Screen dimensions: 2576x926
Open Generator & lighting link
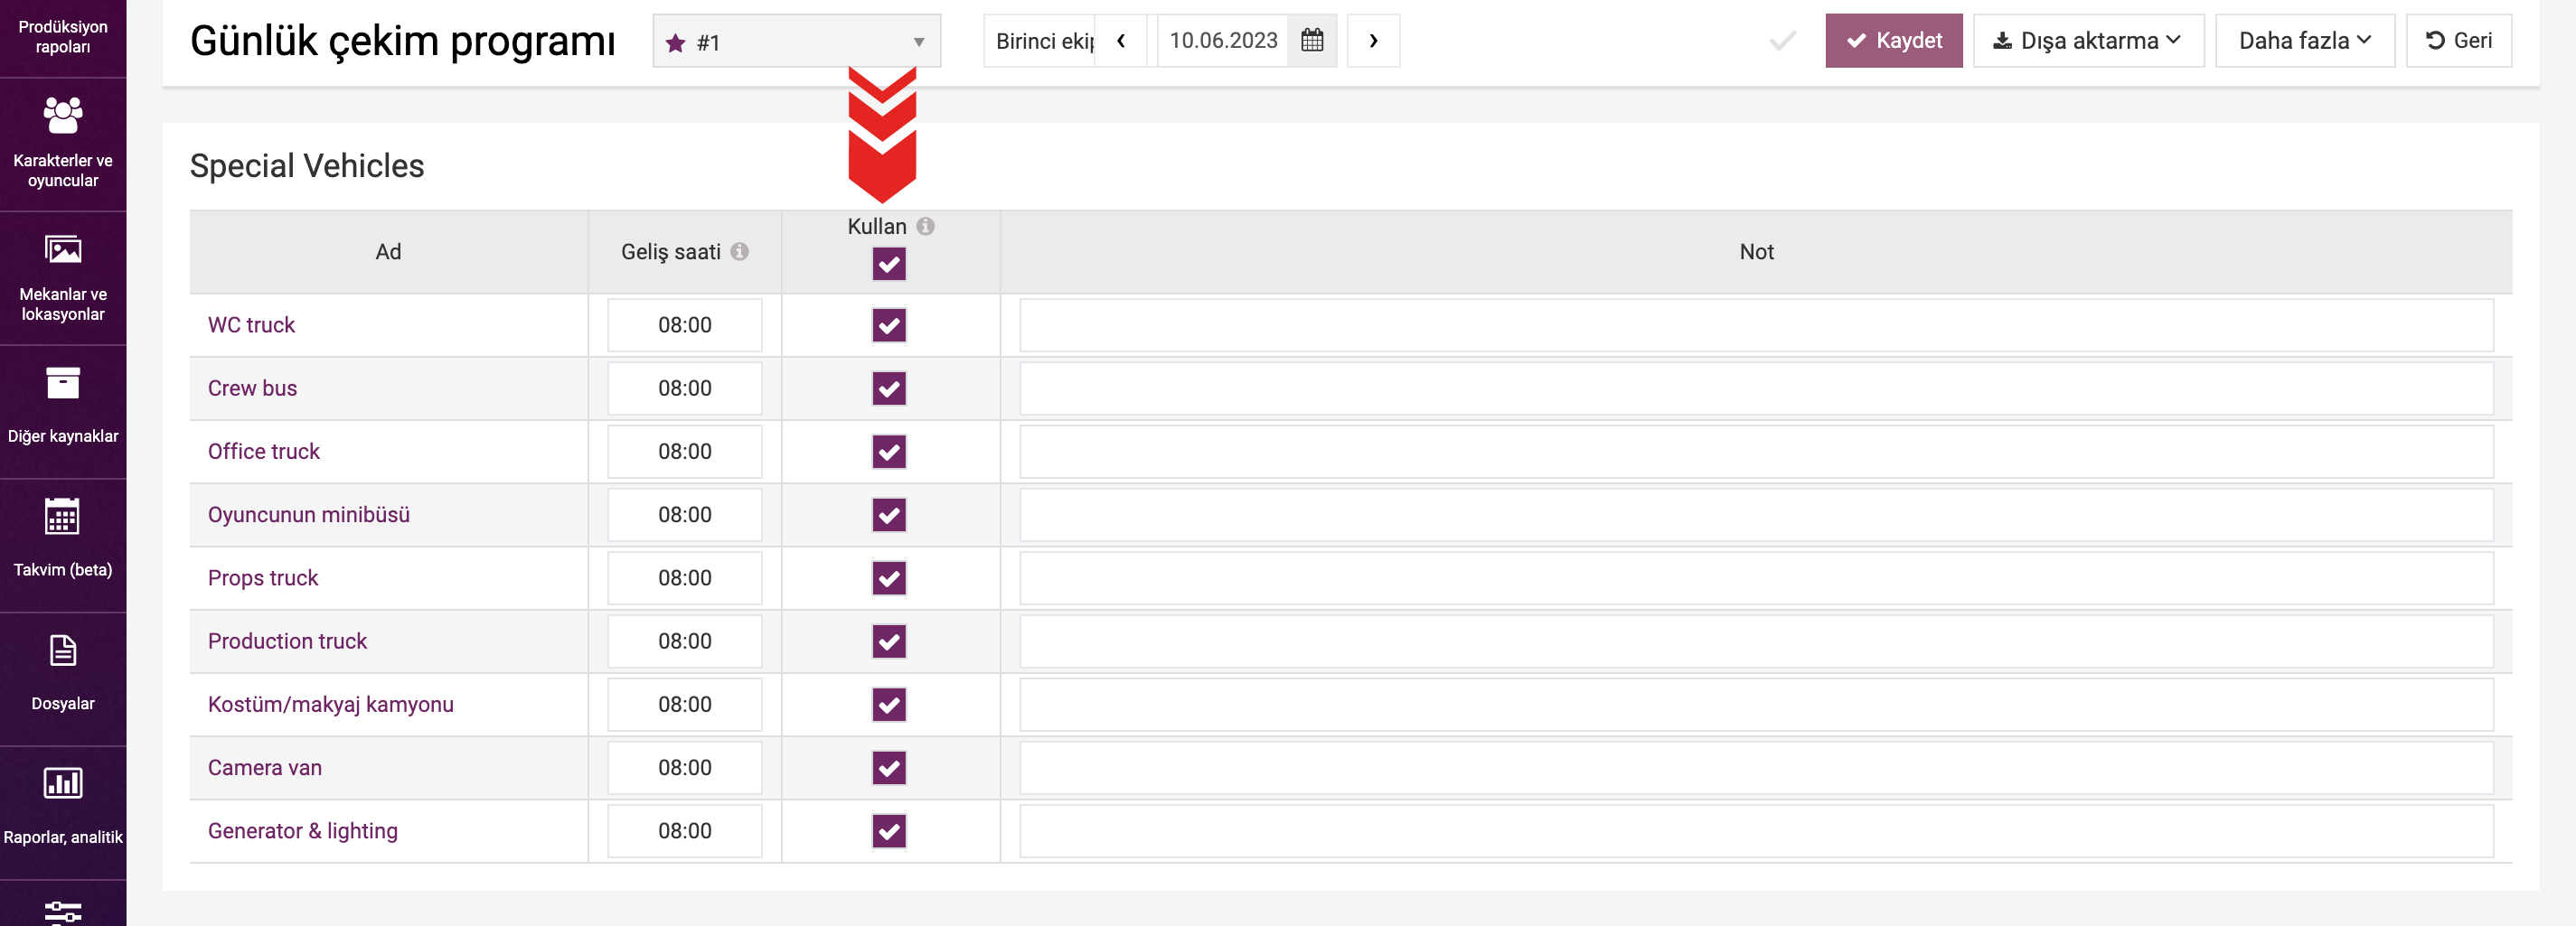[x=303, y=831]
